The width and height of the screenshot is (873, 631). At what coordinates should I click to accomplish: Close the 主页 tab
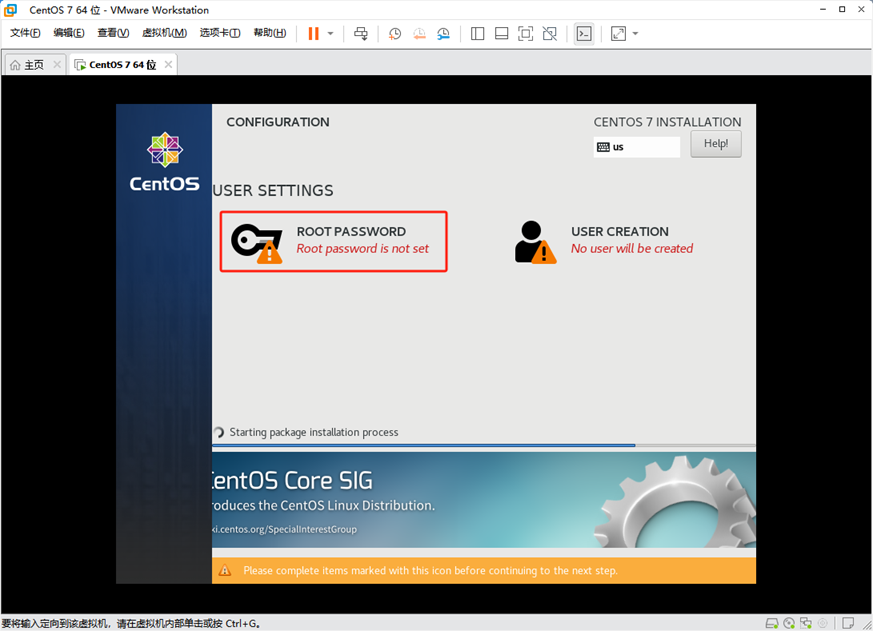[x=57, y=65]
